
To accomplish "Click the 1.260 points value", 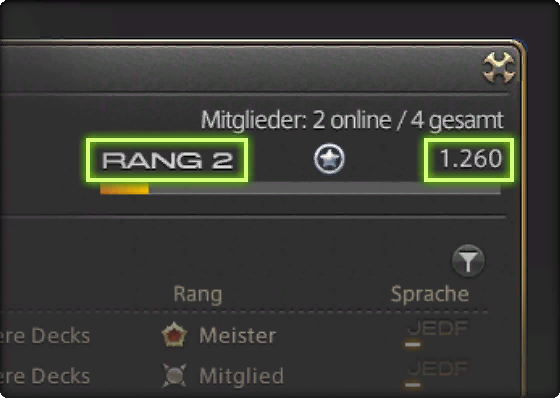I will [x=471, y=159].
